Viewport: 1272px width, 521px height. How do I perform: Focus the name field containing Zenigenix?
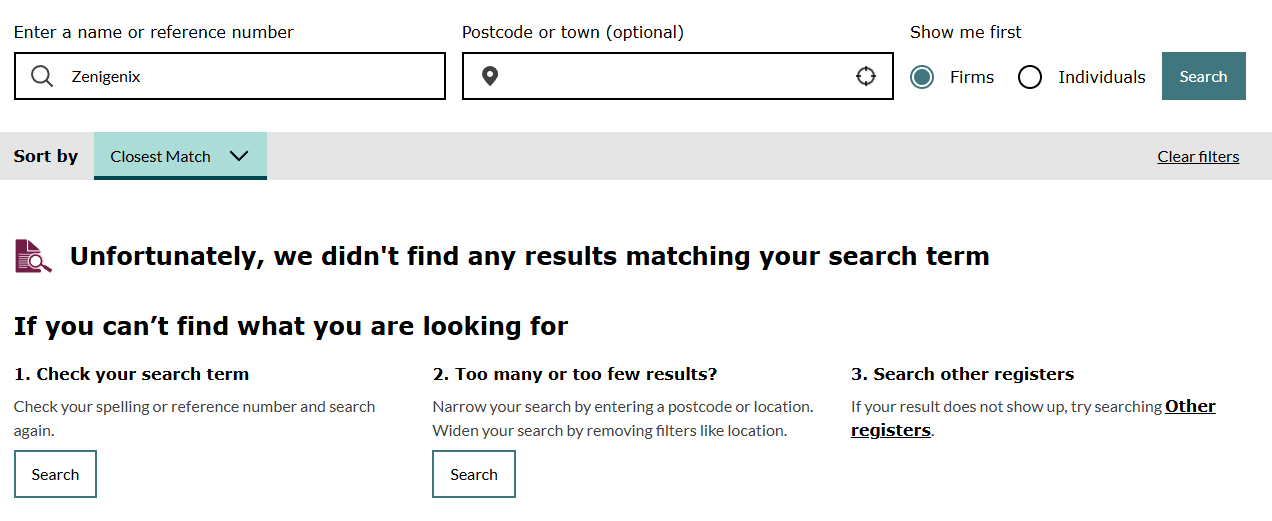click(x=250, y=77)
